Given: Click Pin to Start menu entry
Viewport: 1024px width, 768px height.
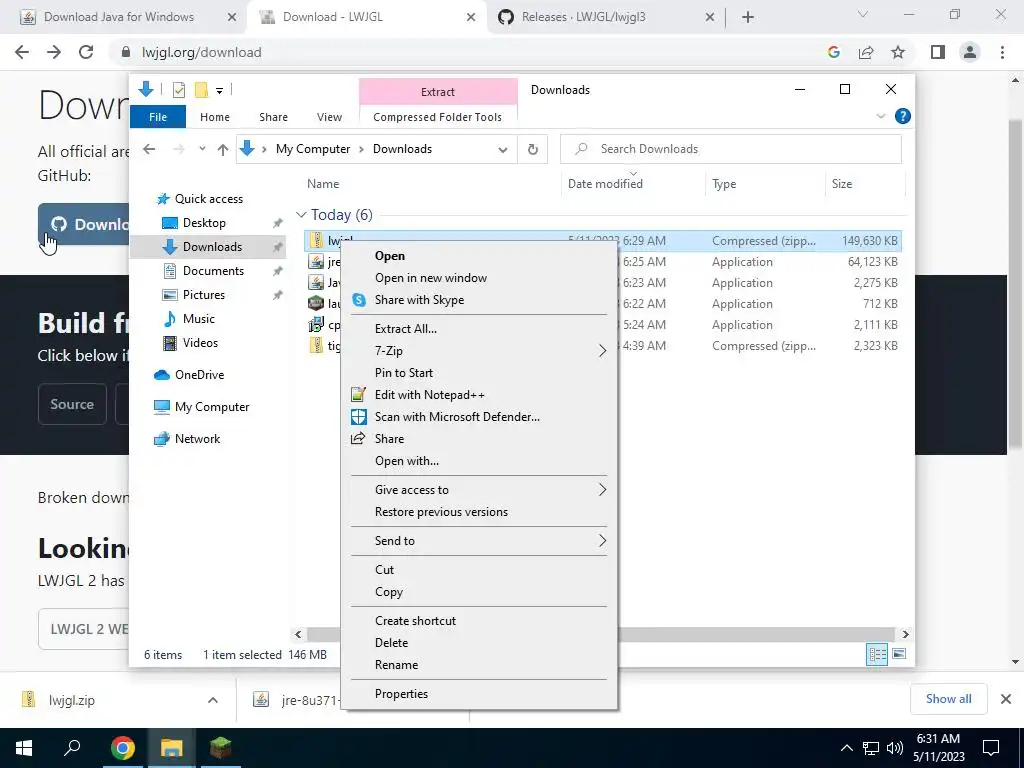Looking at the screenshot, I should click(x=404, y=373).
